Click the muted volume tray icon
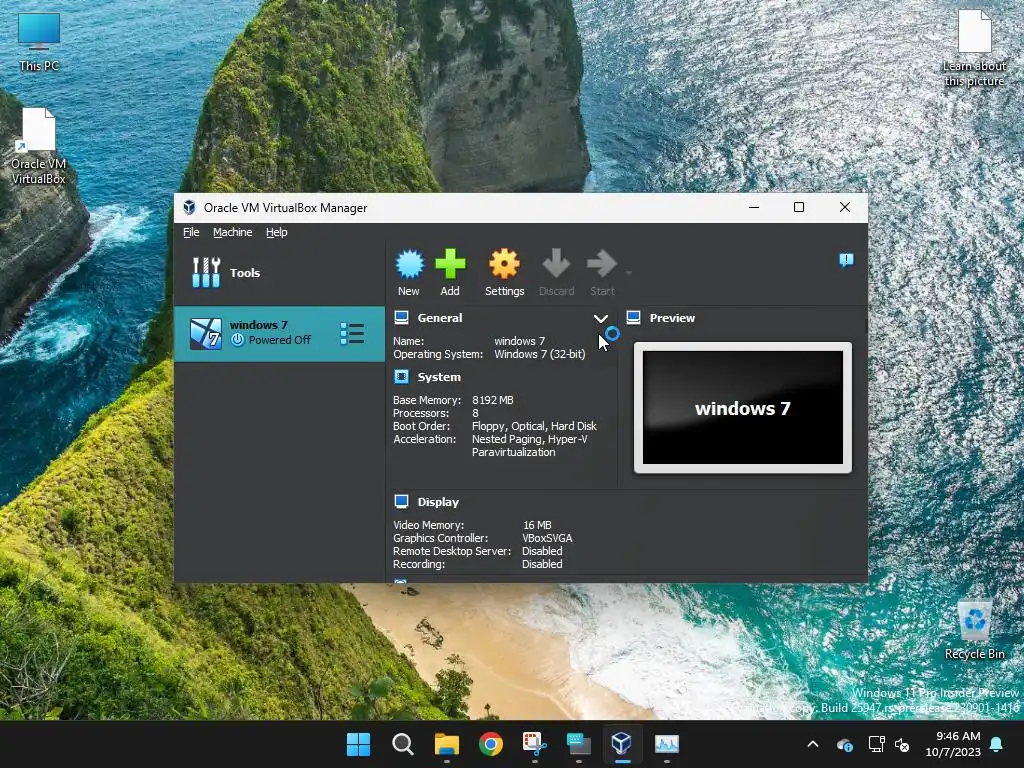The image size is (1024, 768). click(x=902, y=744)
